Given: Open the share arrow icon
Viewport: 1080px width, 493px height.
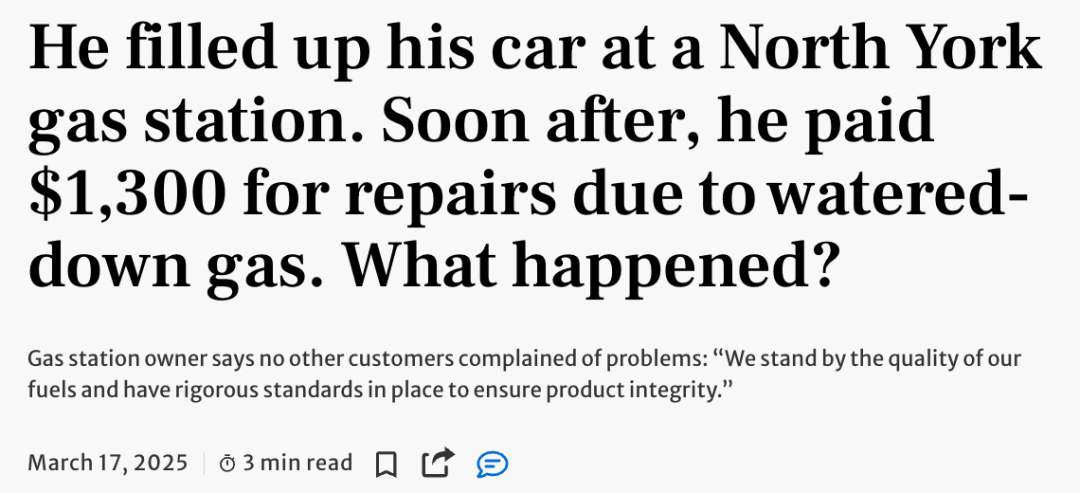Looking at the screenshot, I should [x=438, y=462].
